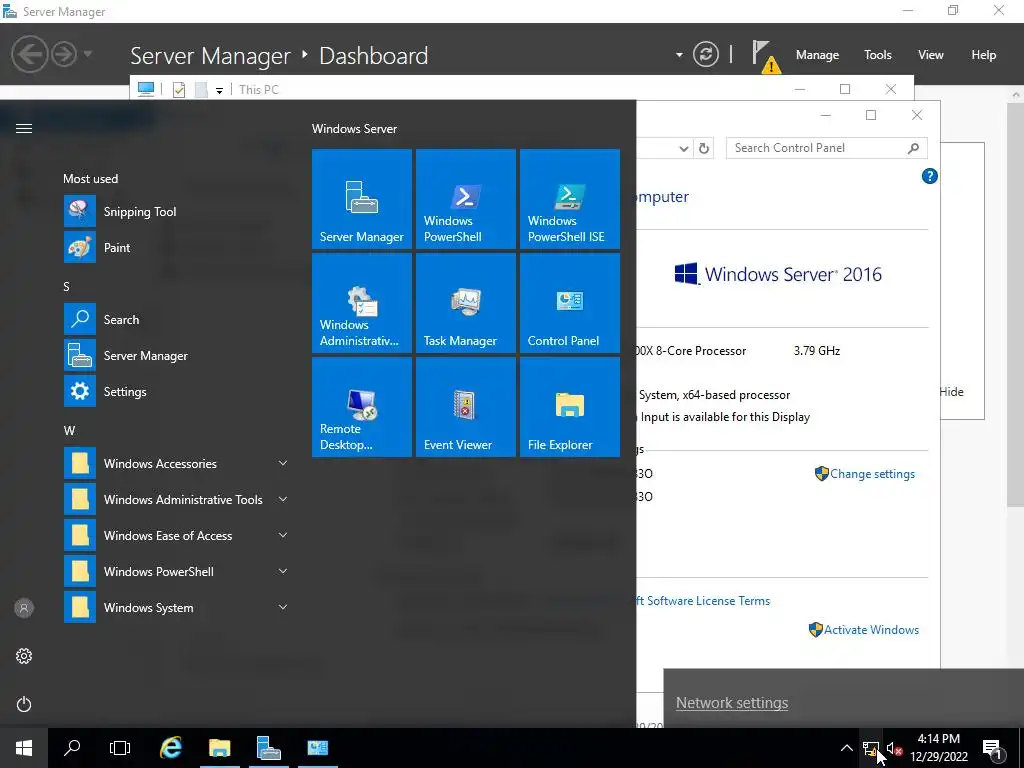Image resolution: width=1024 pixels, height=768 pixels.
Task: Click the Change settings link
Action: (x=872, y=474)
